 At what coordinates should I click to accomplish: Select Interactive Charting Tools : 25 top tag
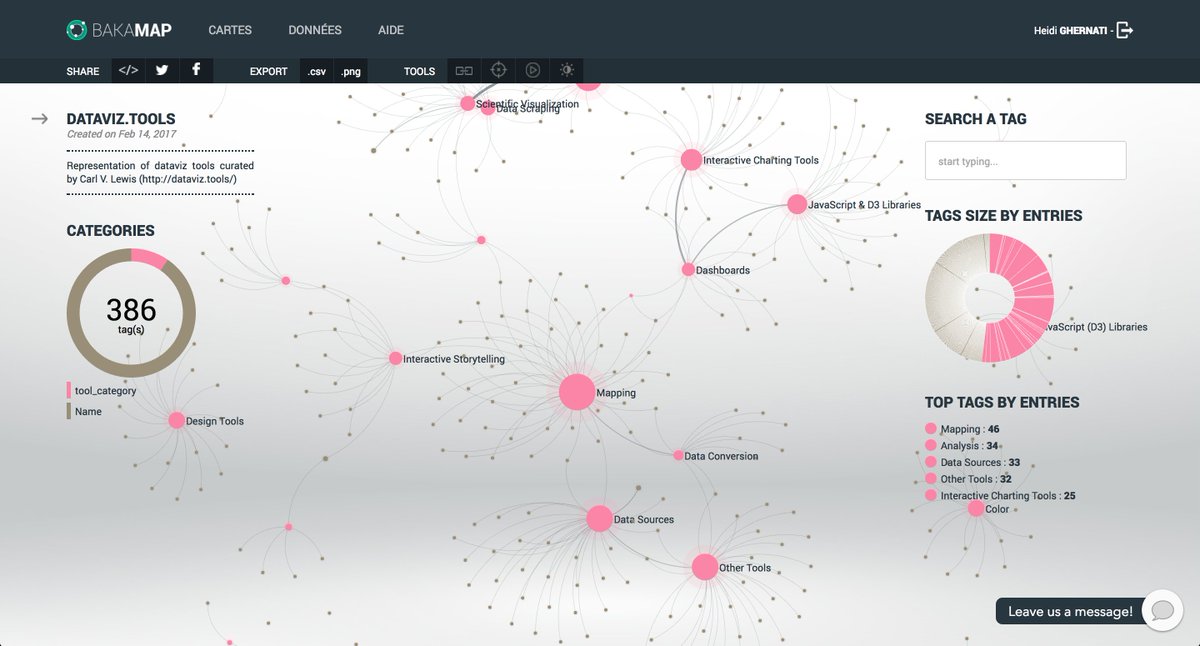pyautogui.click(x=1001, y=496)
